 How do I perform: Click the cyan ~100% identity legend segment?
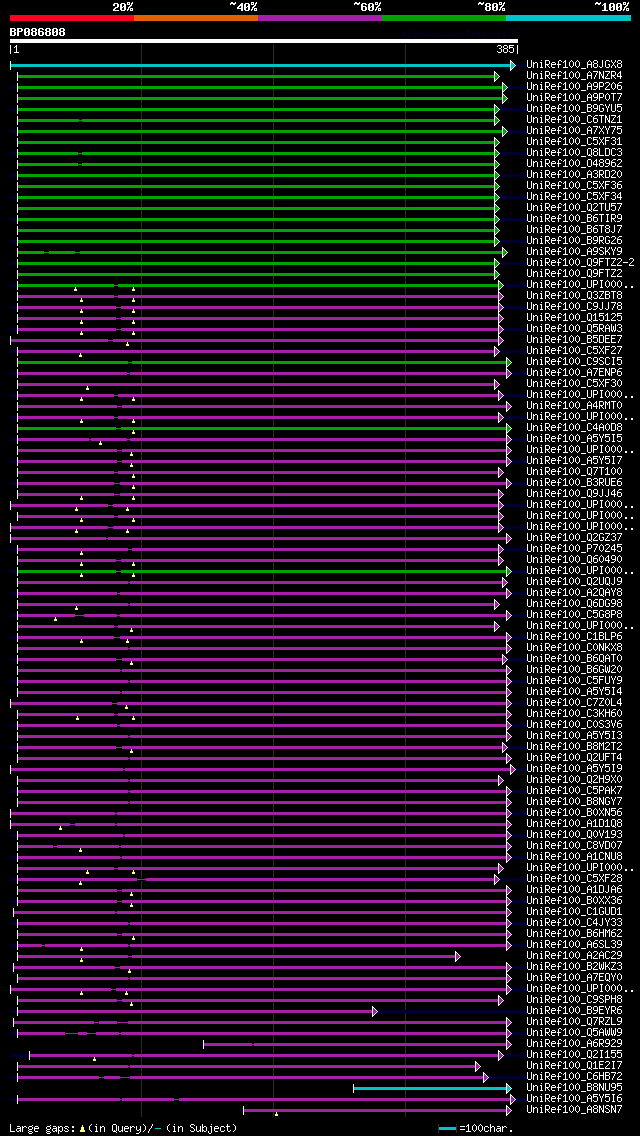[568, 17]
